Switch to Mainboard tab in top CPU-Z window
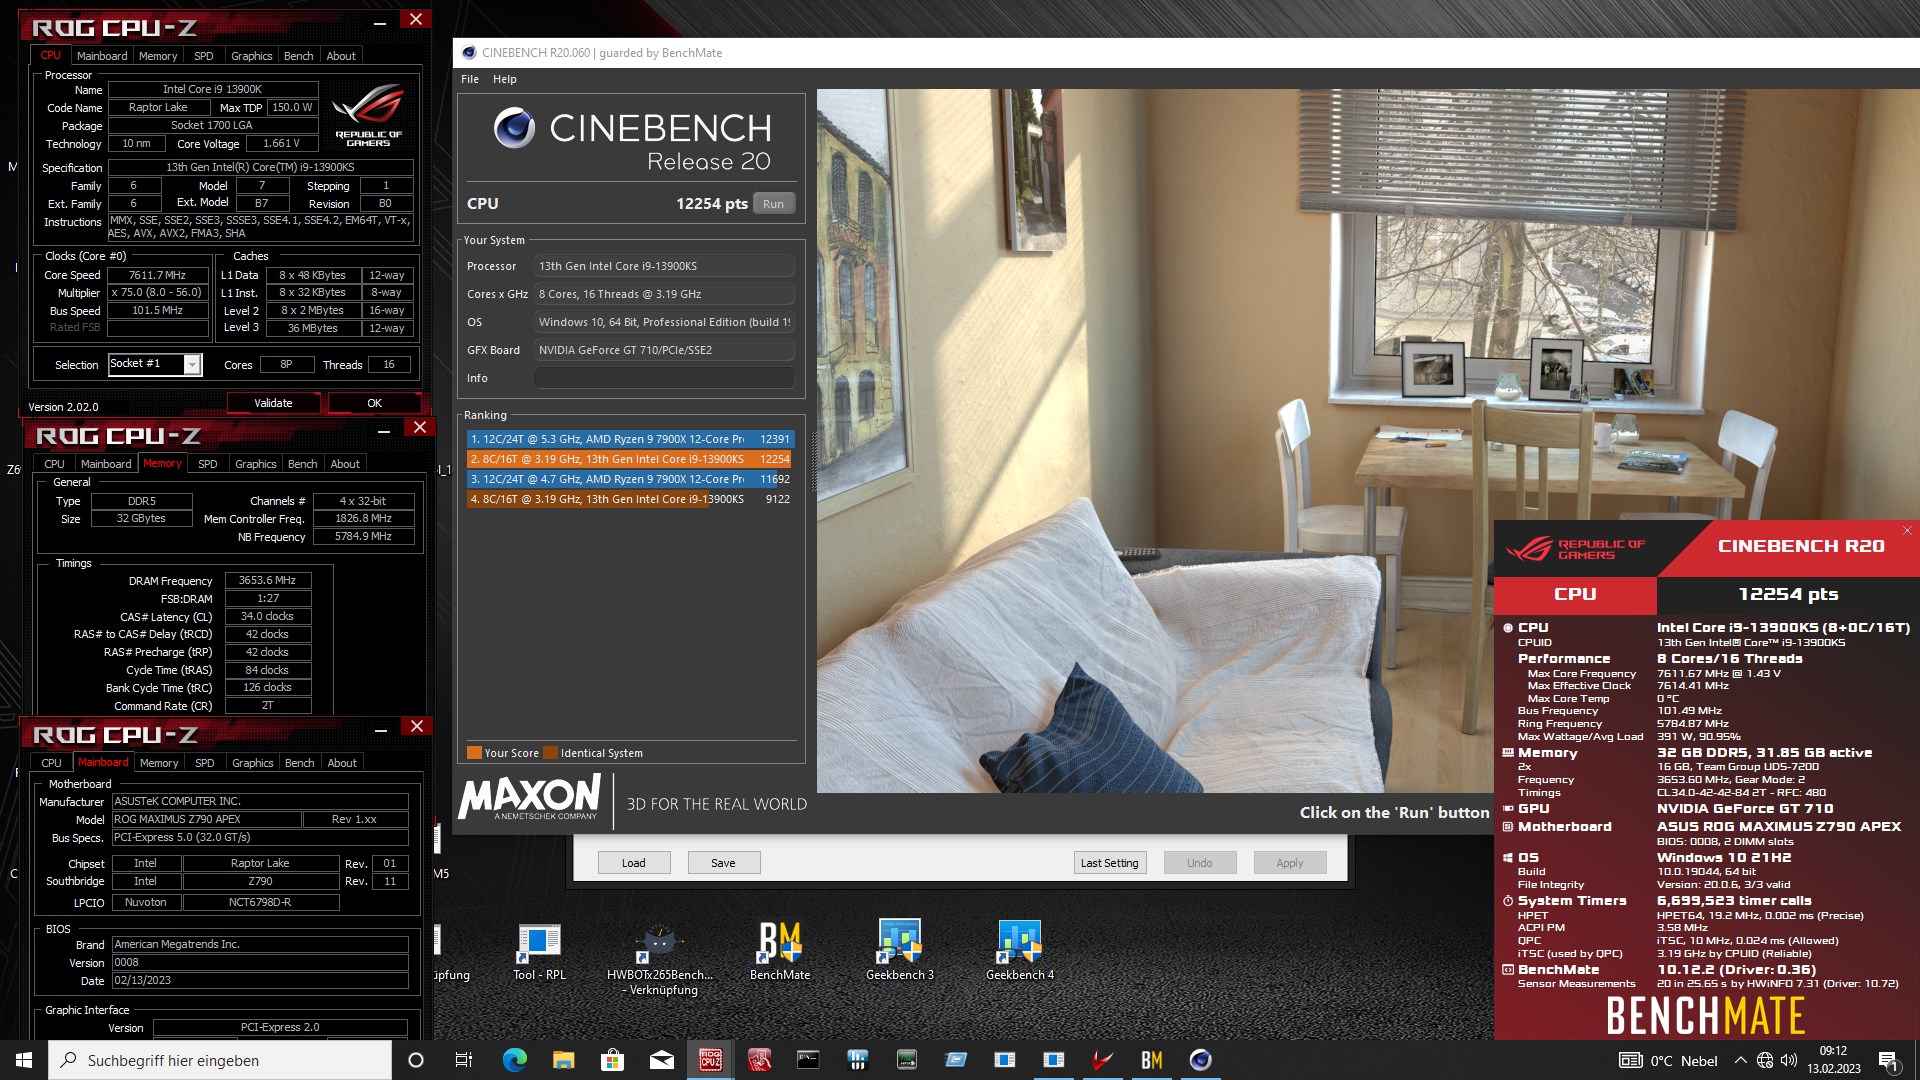The width and height of the screenshot is (1920, 1080). 102,56
